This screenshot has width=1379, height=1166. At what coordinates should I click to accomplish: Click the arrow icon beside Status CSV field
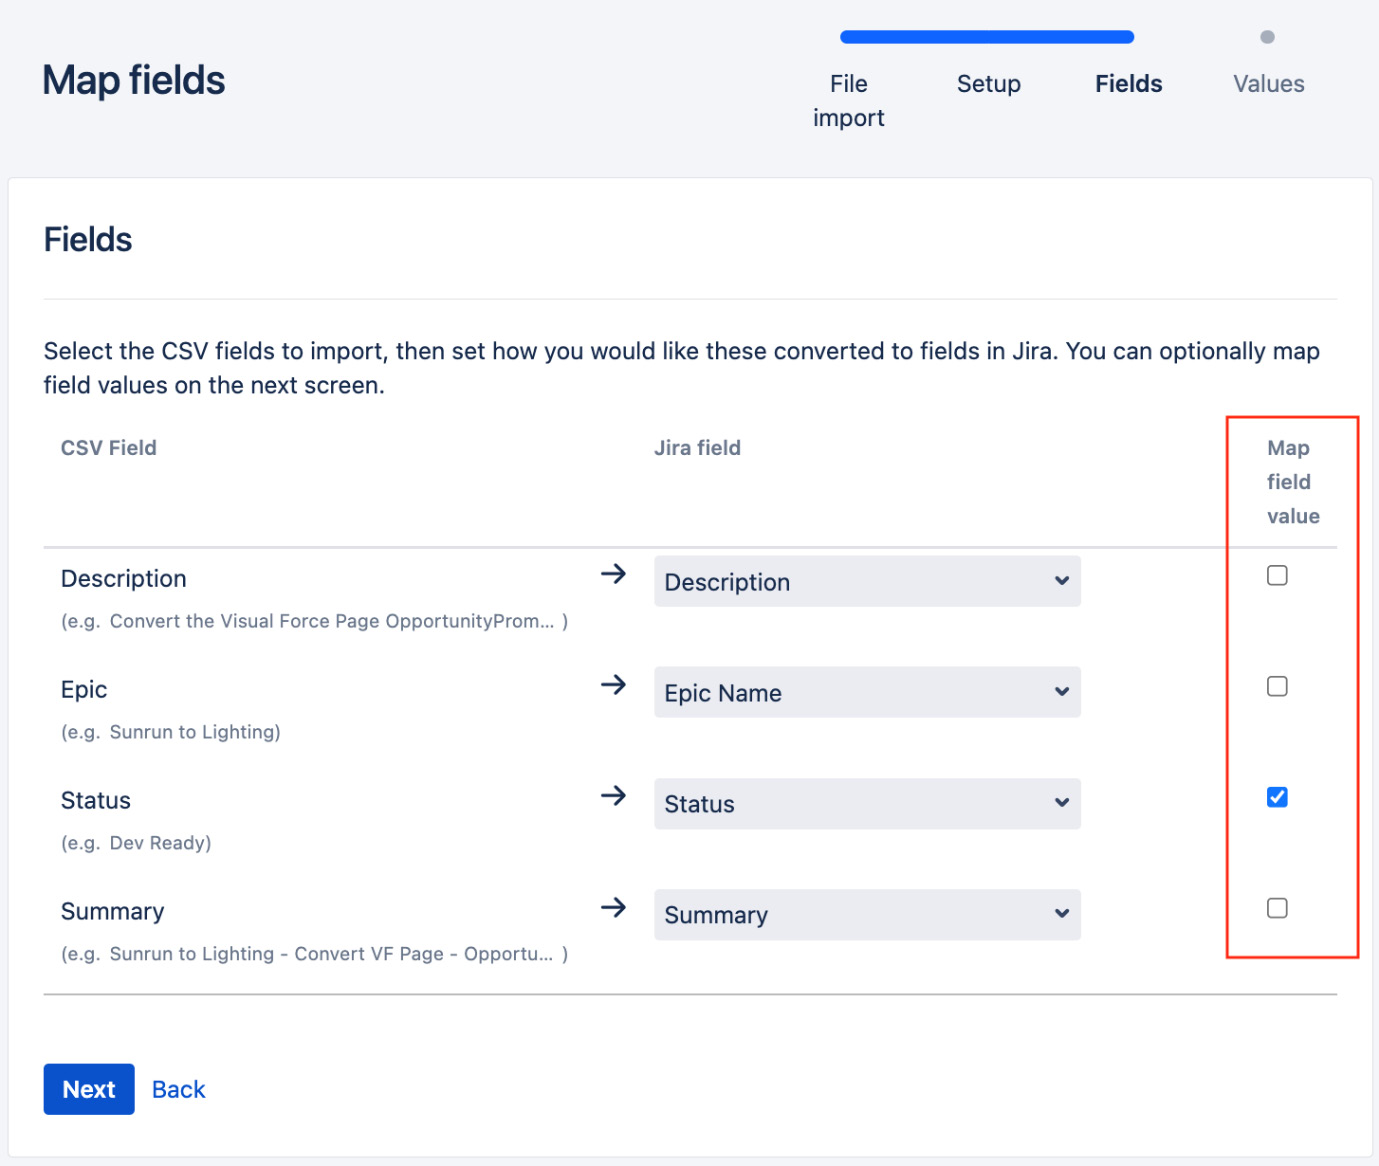(x=613, y=796)
